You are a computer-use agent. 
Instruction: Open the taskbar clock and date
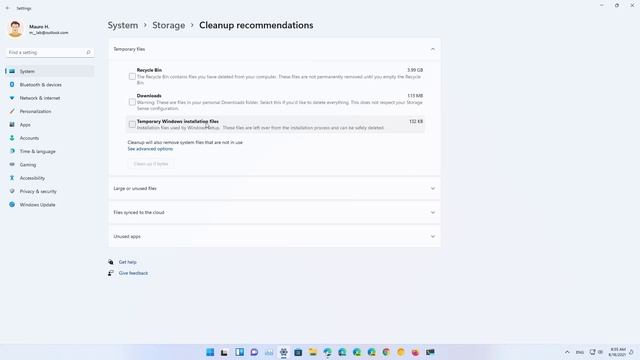[617, 352]
